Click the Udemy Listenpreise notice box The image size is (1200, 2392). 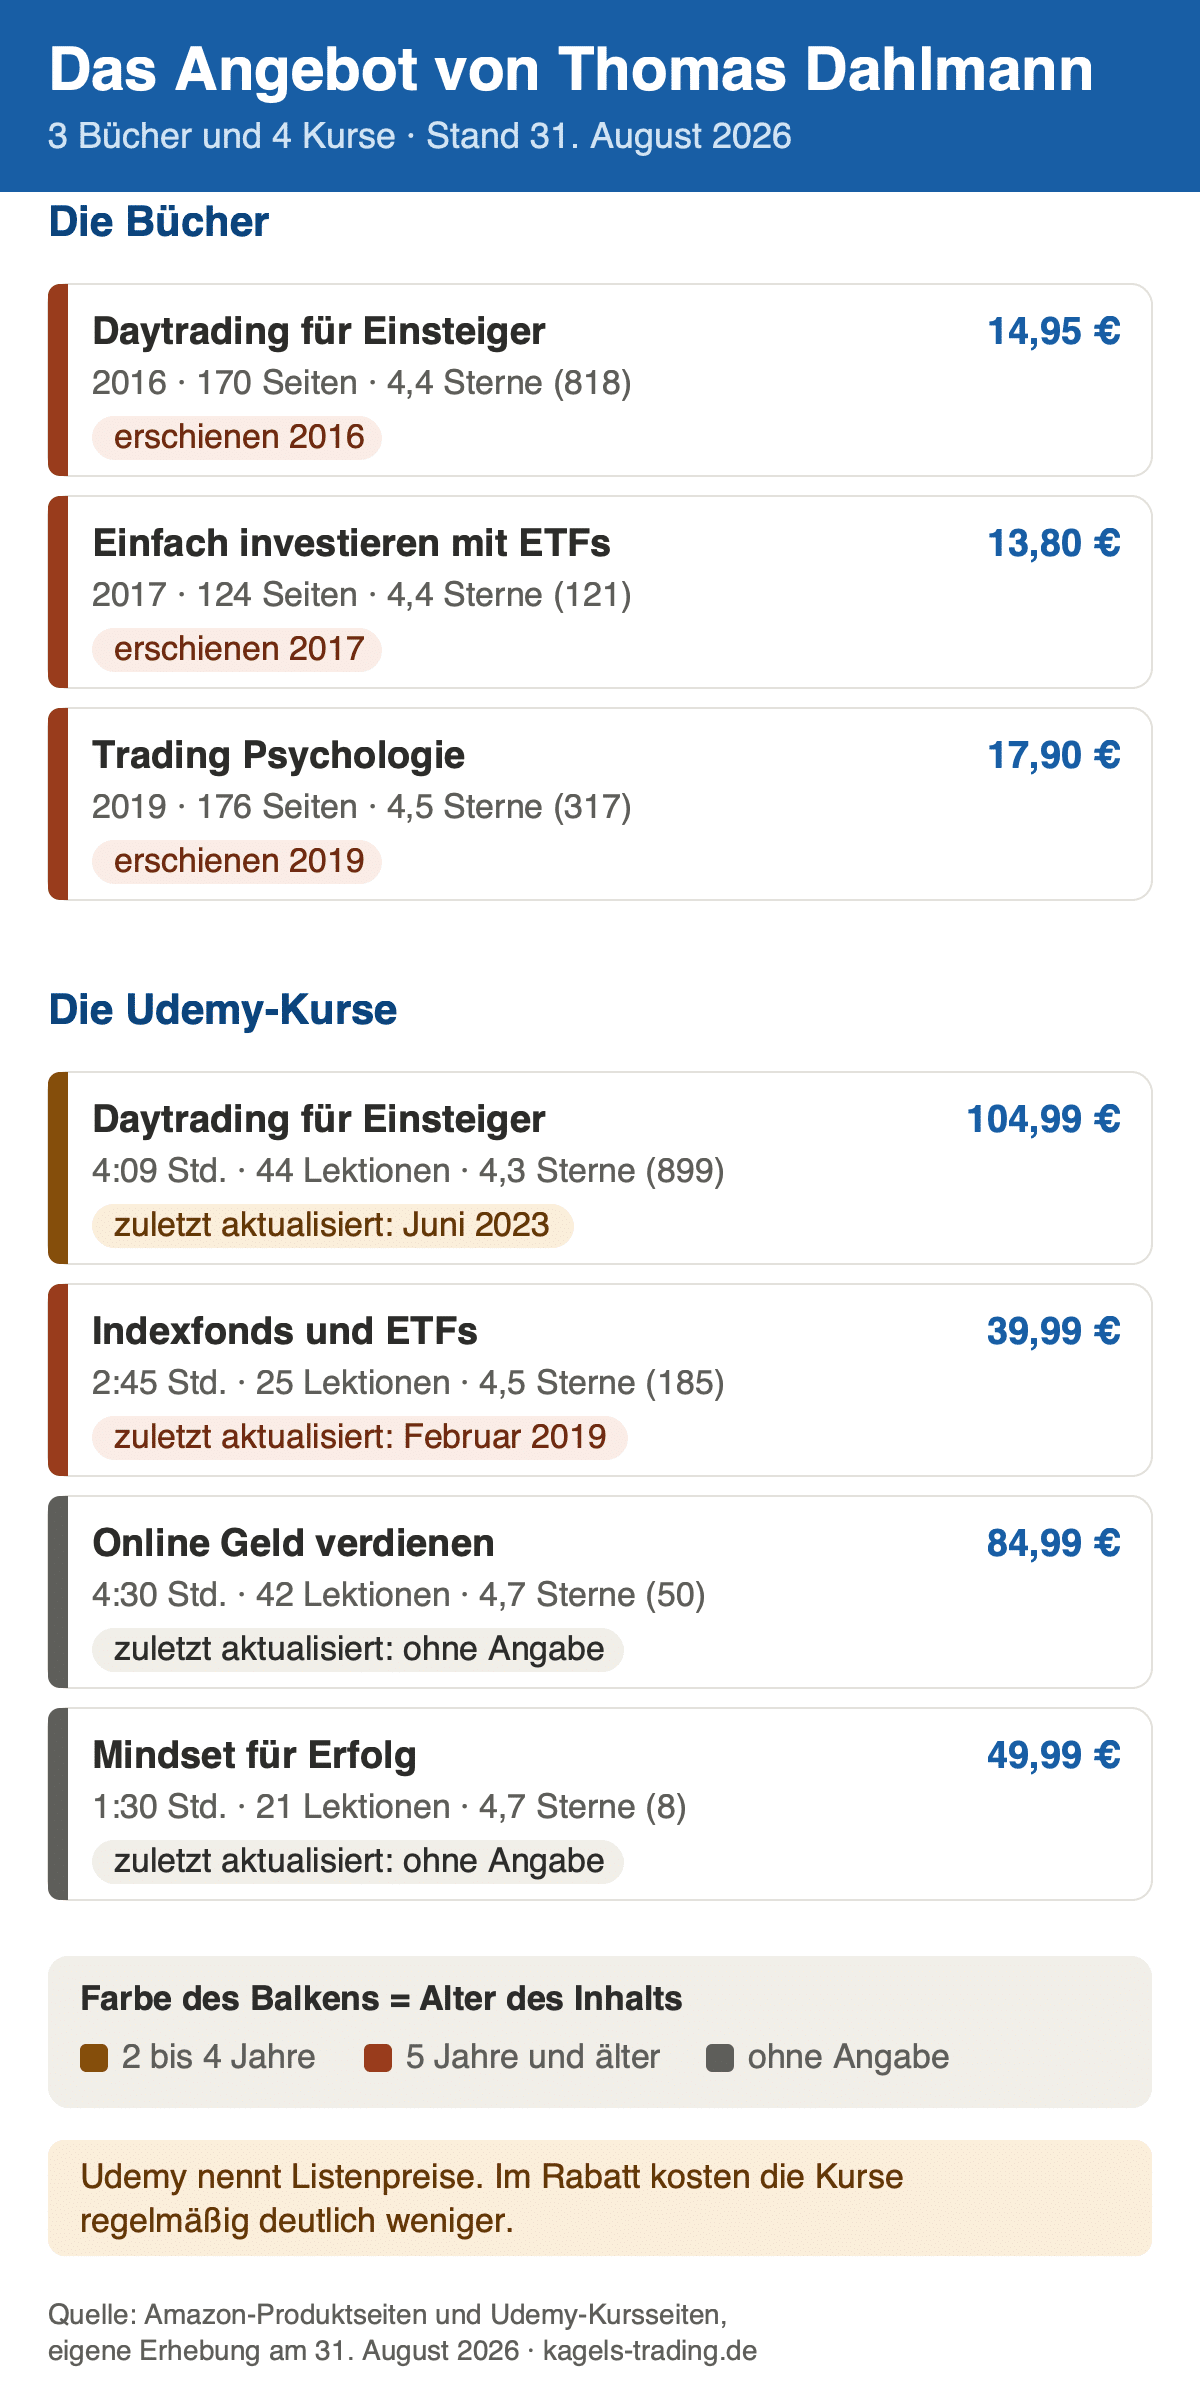pyautogui.click(x=600, y=2198)
